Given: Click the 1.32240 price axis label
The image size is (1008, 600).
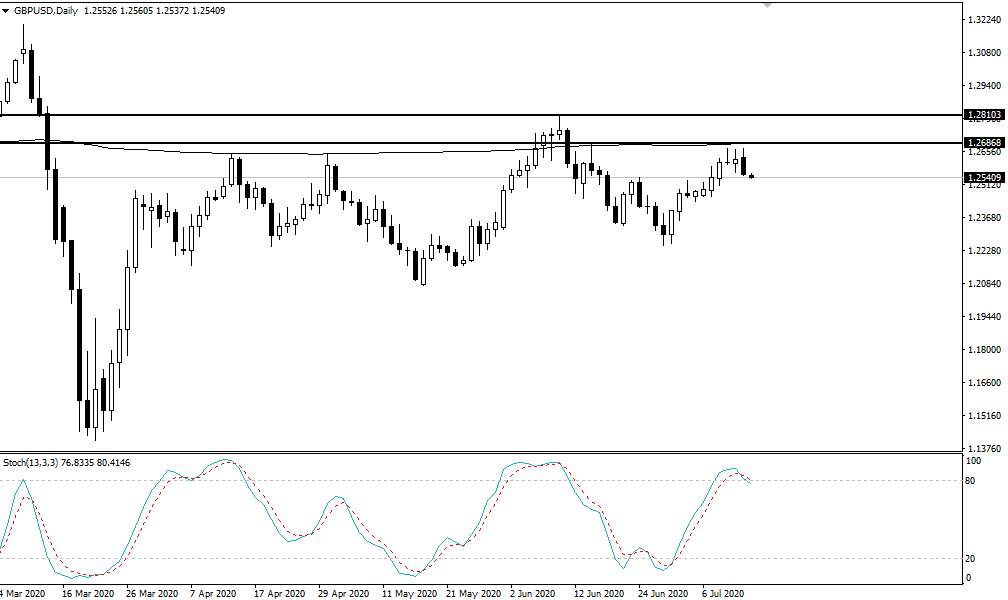Looking at the screenshot, I should click(984, 20).
